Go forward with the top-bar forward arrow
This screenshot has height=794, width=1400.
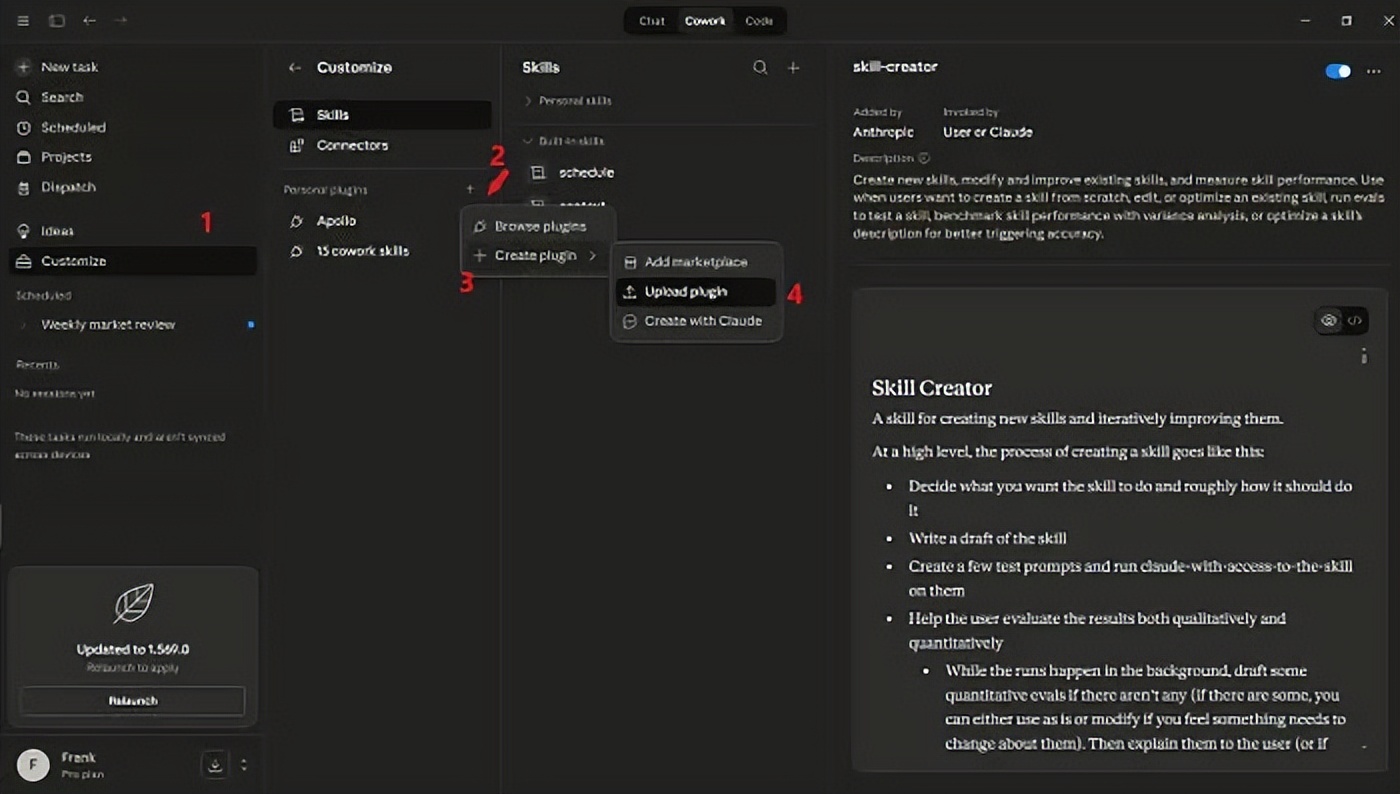[x=120, y=21]
